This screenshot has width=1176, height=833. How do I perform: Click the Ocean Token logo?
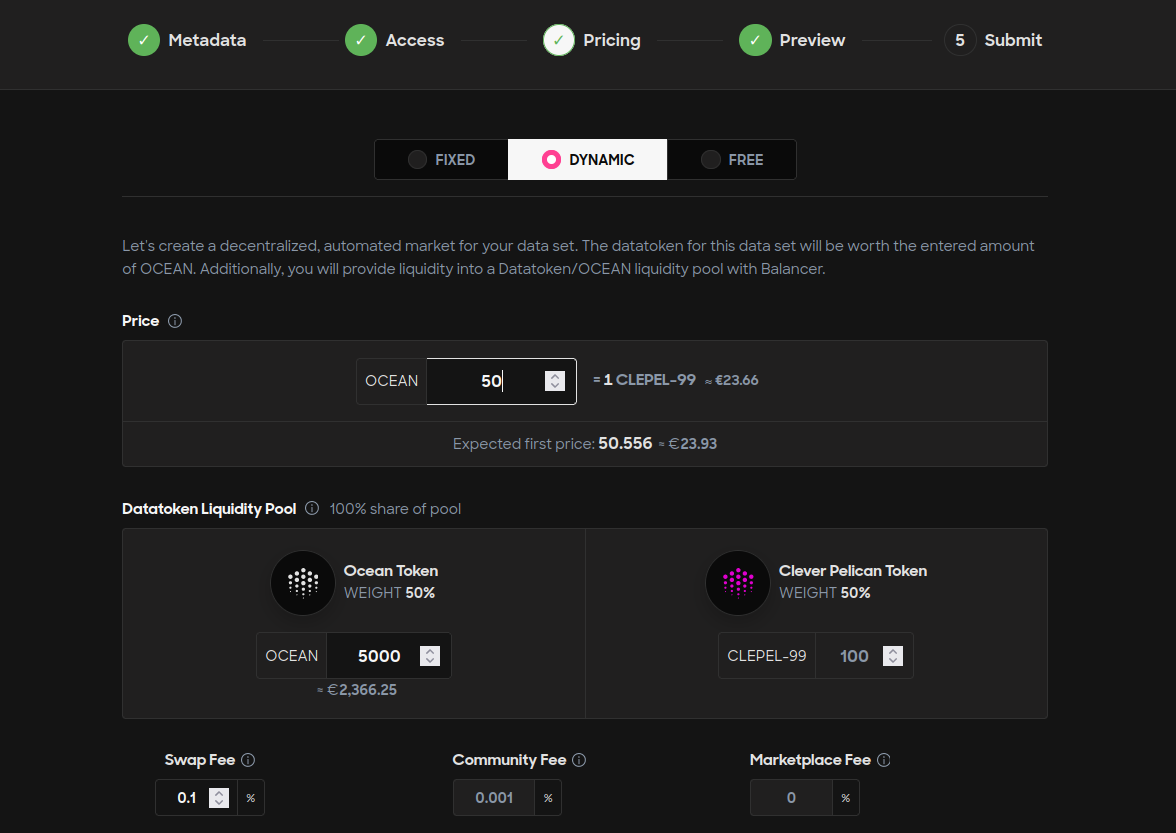(x=303, y=583)
